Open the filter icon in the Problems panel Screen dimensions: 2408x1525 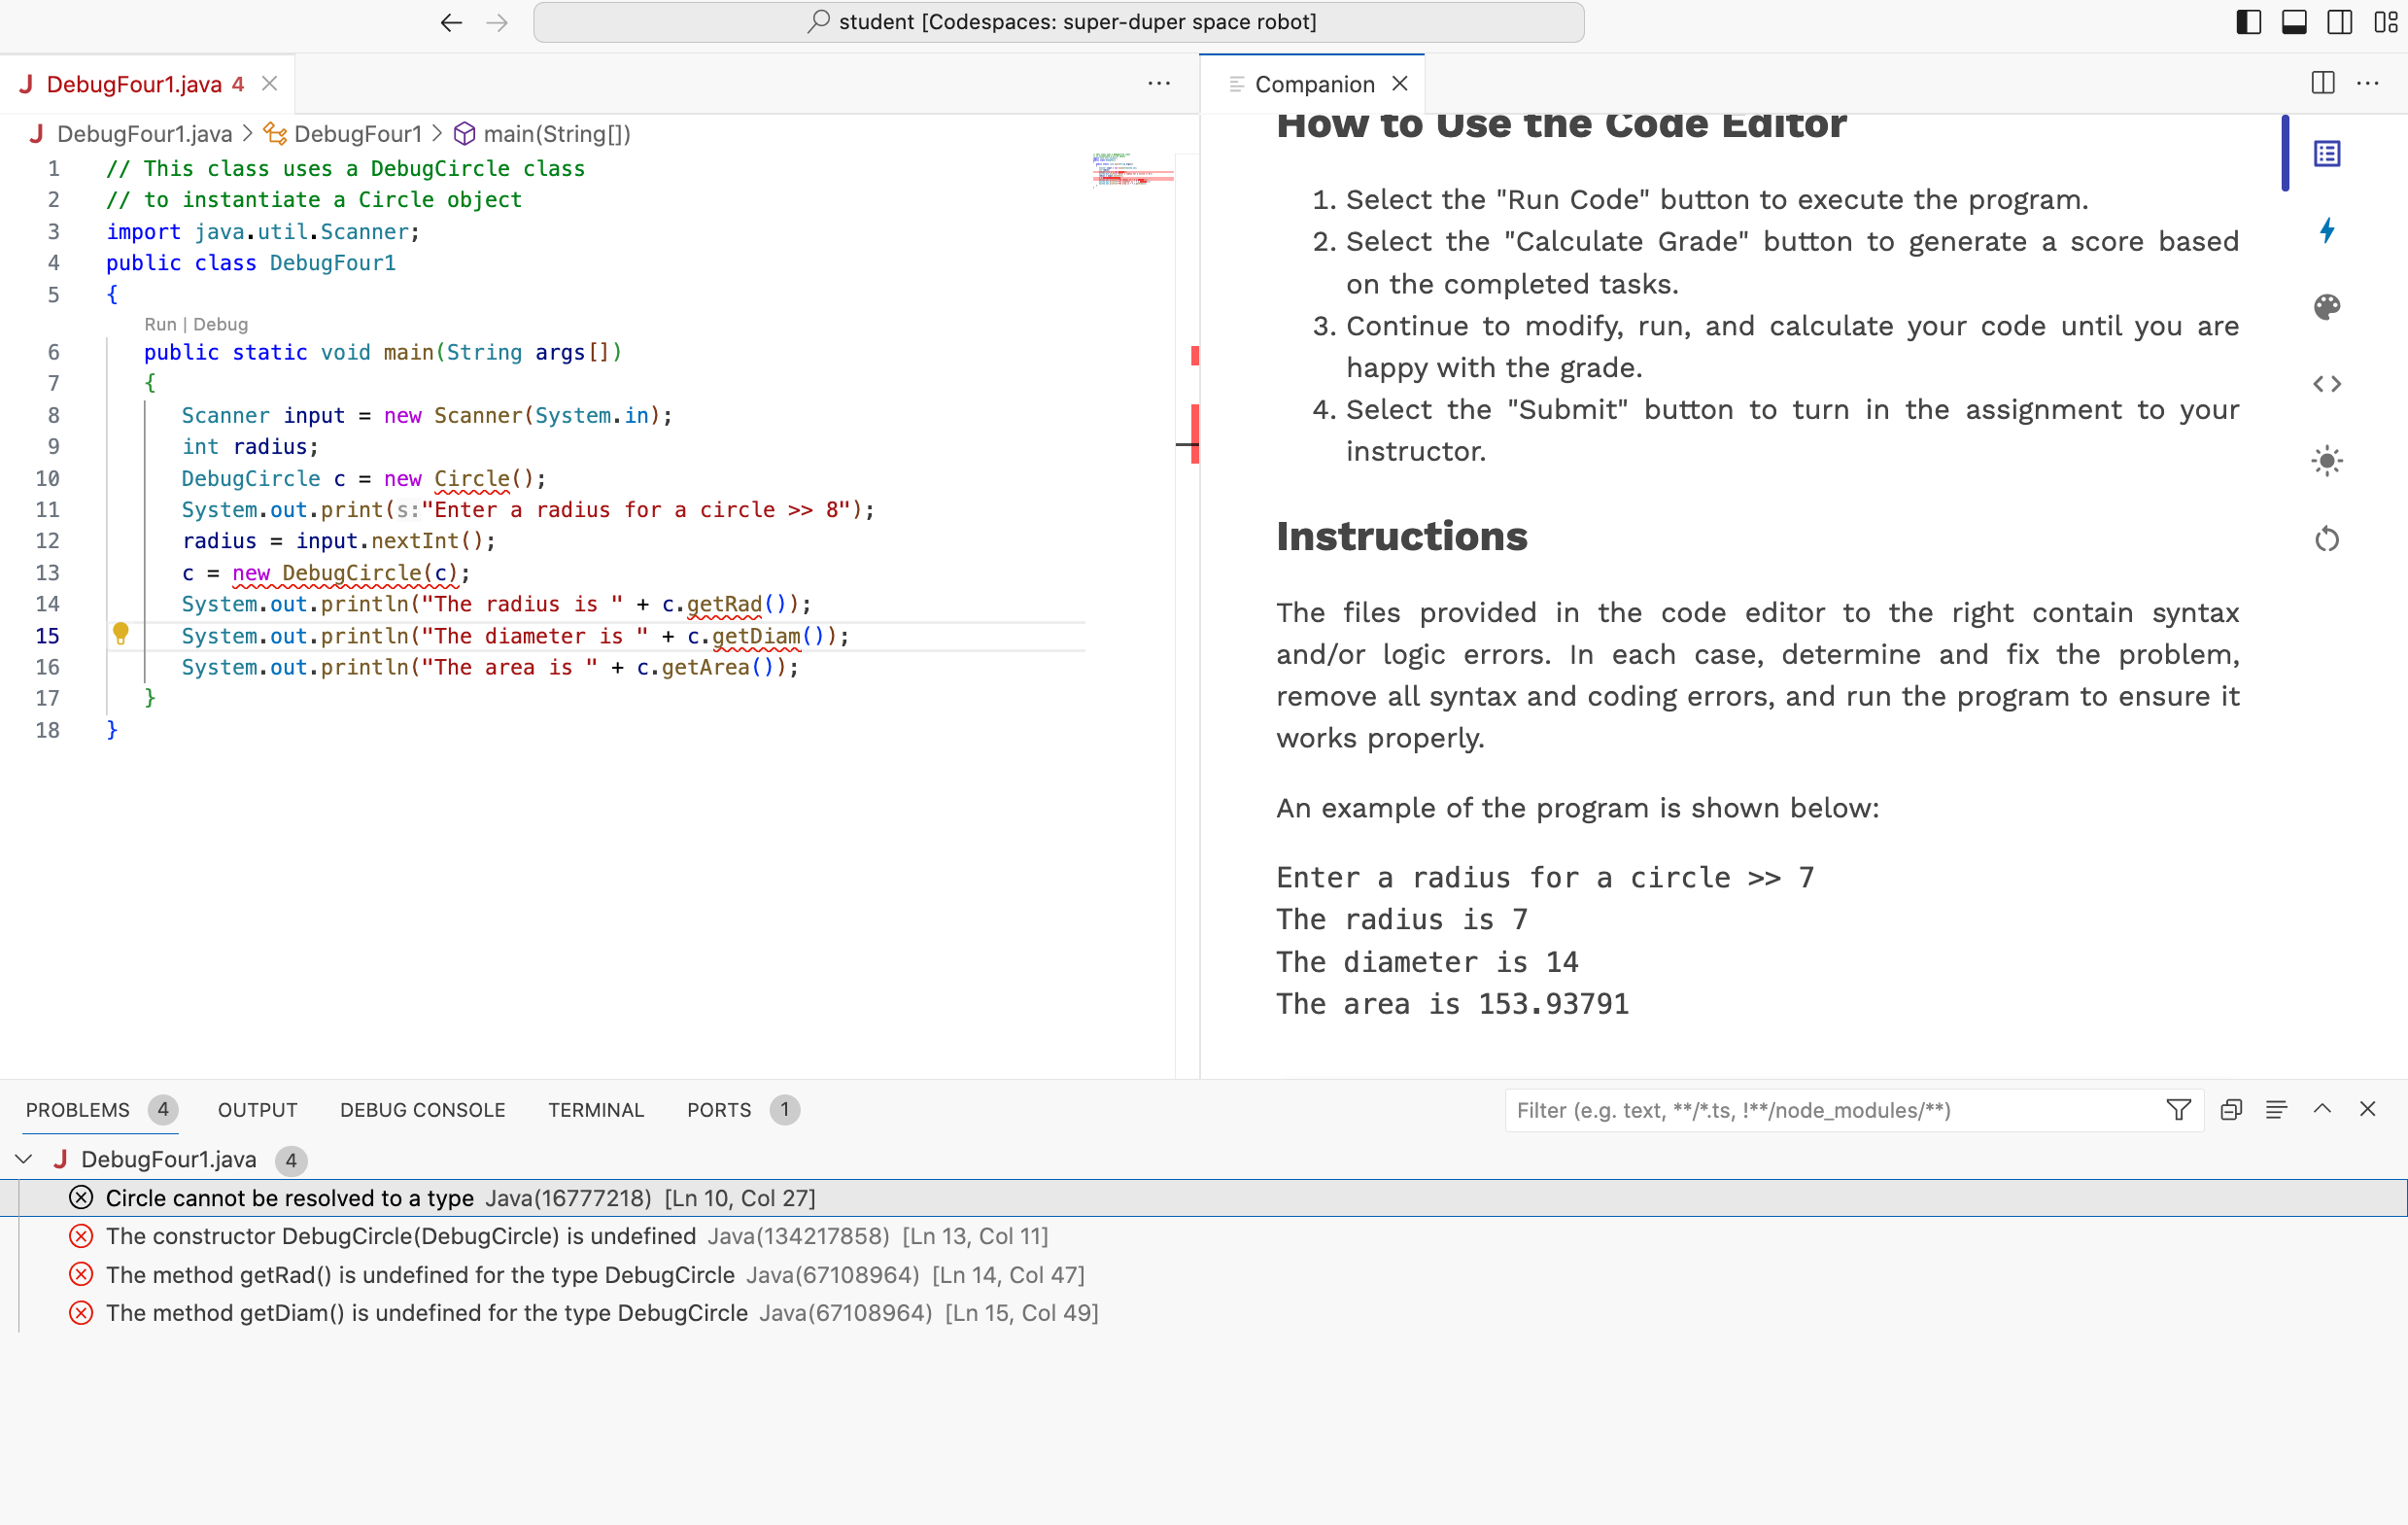(x=2179, y=1109)
